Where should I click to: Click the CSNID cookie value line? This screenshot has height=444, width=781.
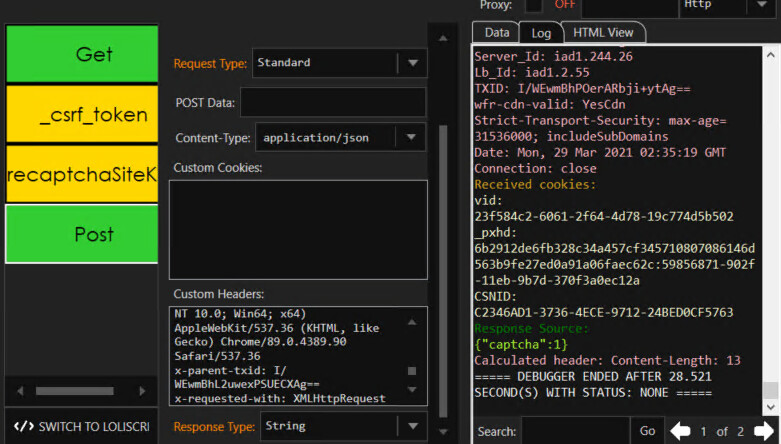(x=604, y=312)
